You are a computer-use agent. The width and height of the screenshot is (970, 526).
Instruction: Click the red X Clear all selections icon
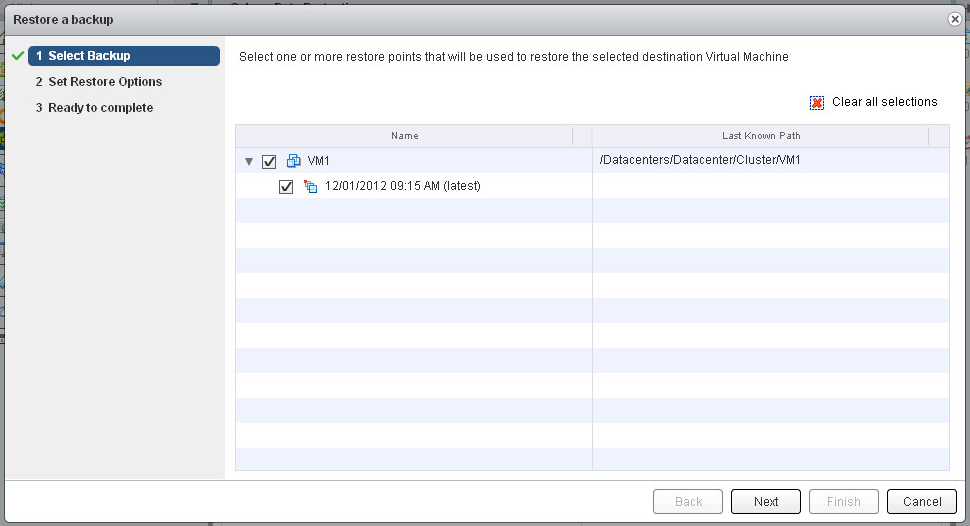tap(817, 103)
